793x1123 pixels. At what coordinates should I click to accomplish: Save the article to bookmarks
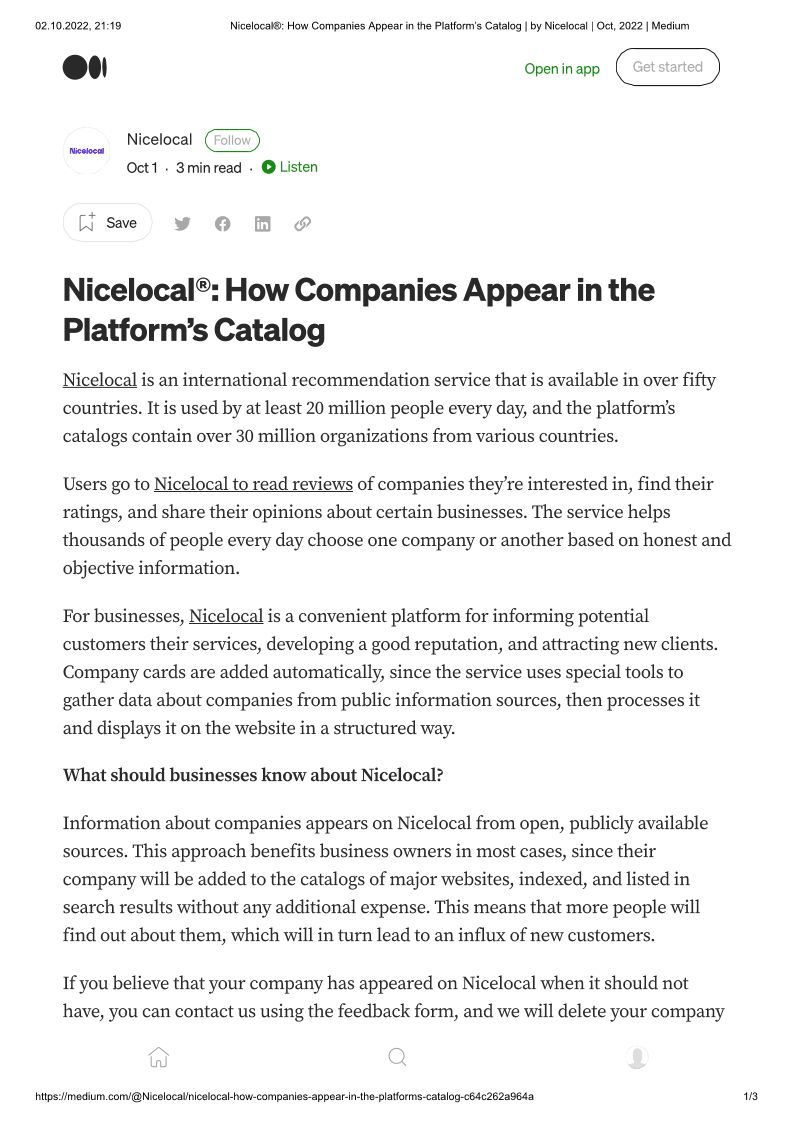[108, 223]
